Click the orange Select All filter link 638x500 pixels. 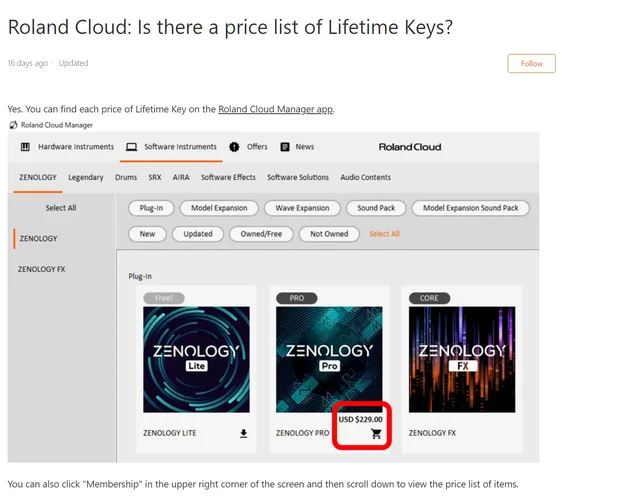384,234
